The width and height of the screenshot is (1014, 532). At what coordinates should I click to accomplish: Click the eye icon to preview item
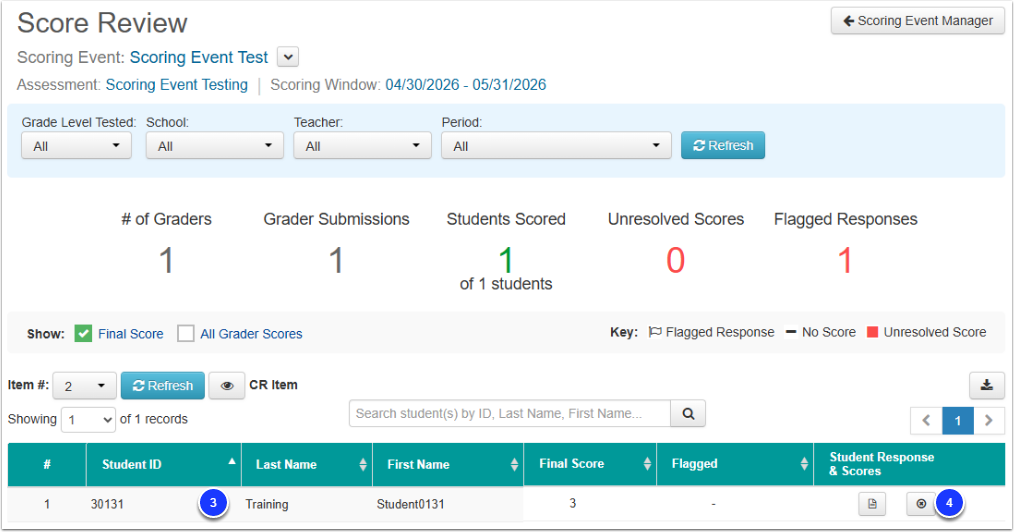pos(227,386)
